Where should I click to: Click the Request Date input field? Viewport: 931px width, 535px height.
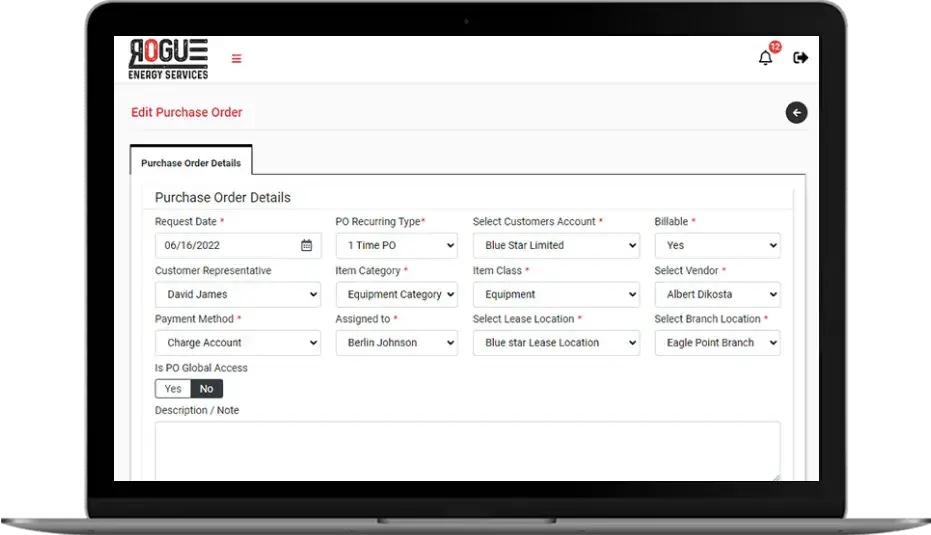225,245
